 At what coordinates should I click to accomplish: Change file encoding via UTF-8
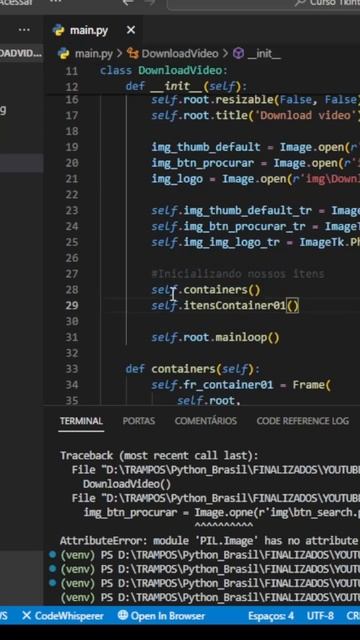tap(320, 616)
